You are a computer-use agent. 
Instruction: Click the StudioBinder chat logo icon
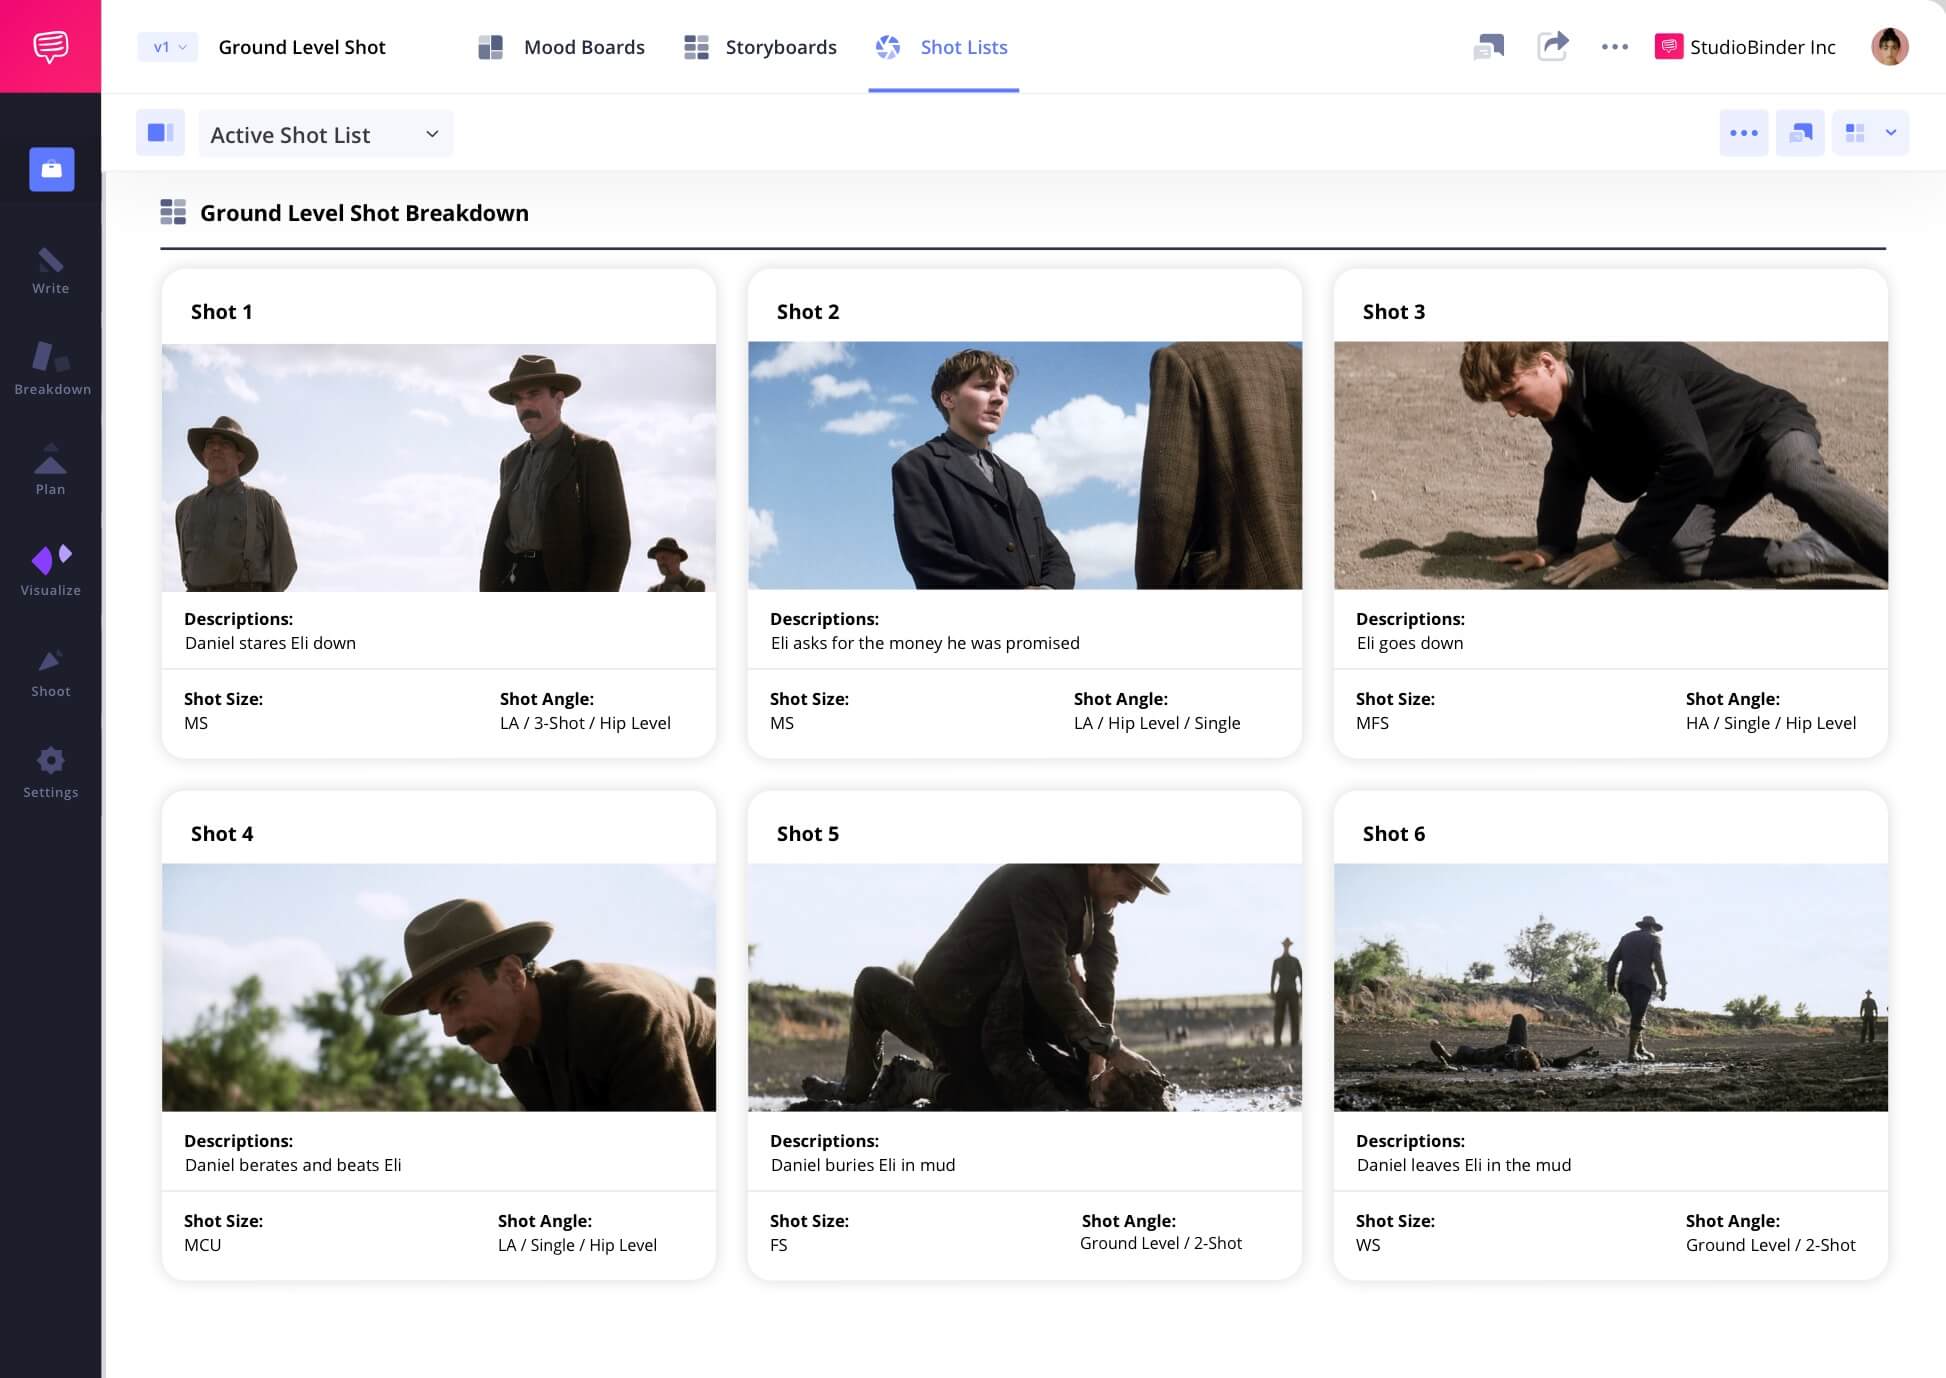coord(50,46)
